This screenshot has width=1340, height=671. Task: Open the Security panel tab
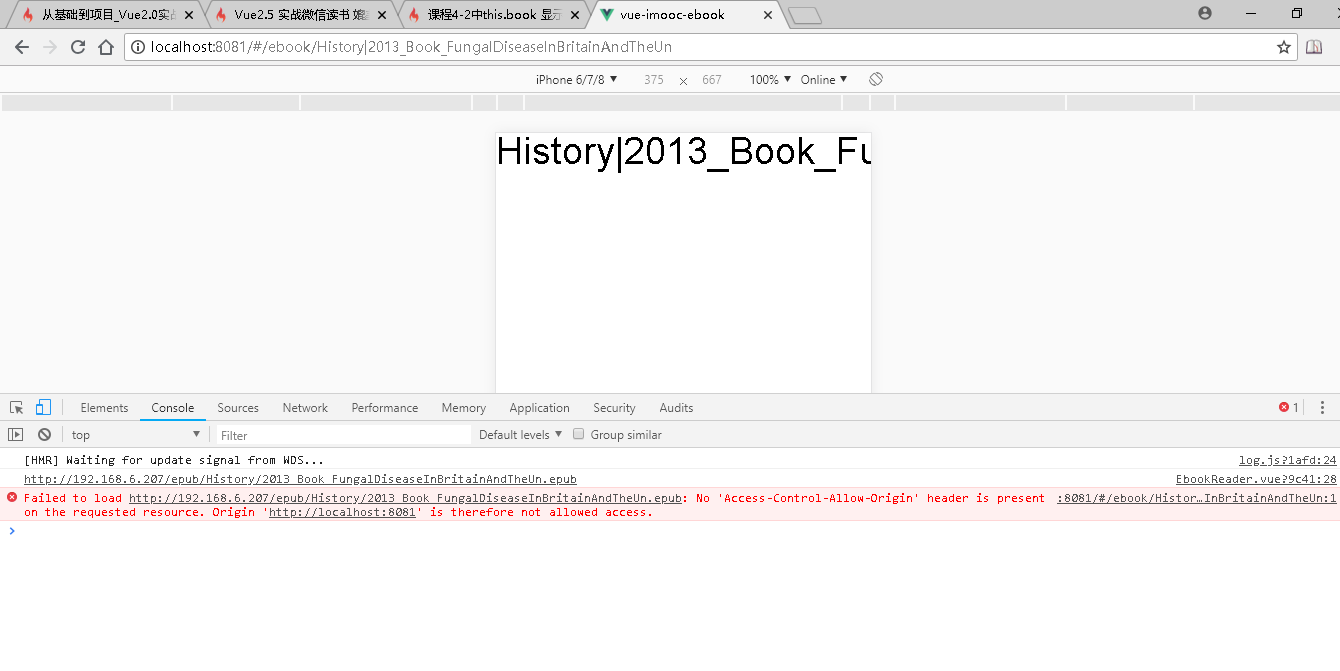click(x=614, y=407)
